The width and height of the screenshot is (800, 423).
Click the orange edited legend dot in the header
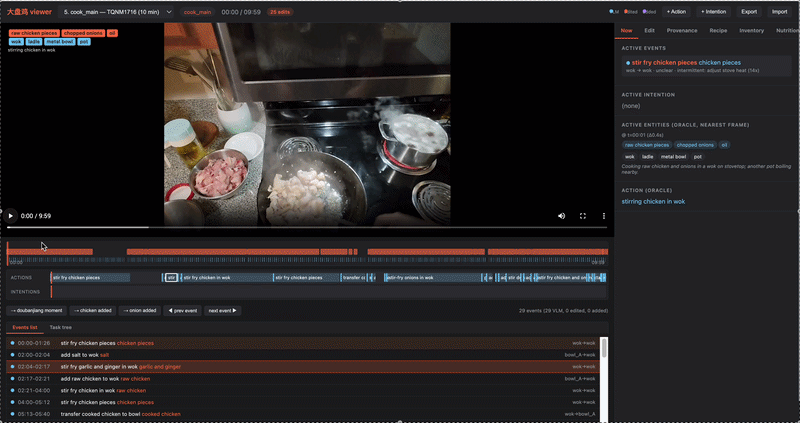[626, 11]
